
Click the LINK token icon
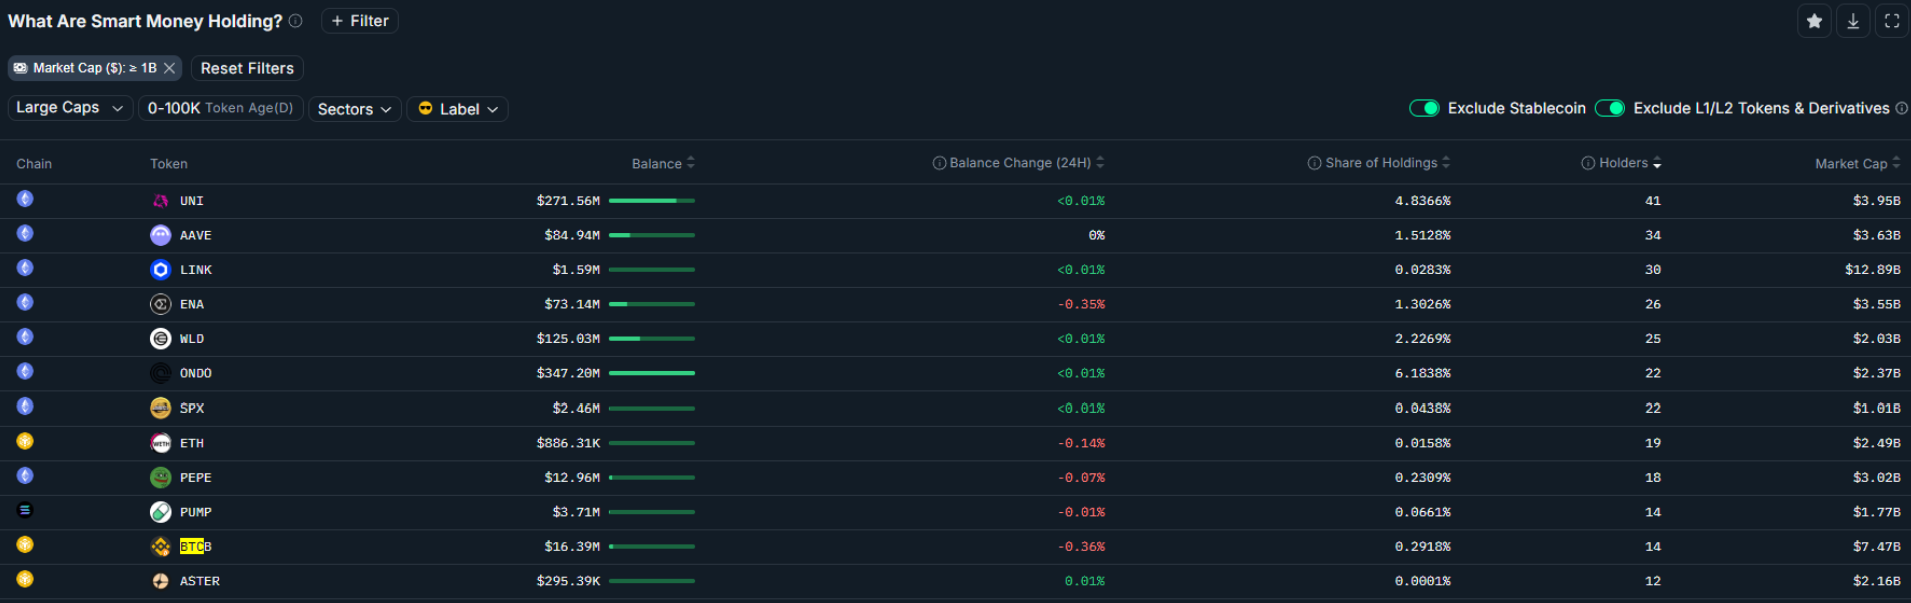tap(160, 270)
